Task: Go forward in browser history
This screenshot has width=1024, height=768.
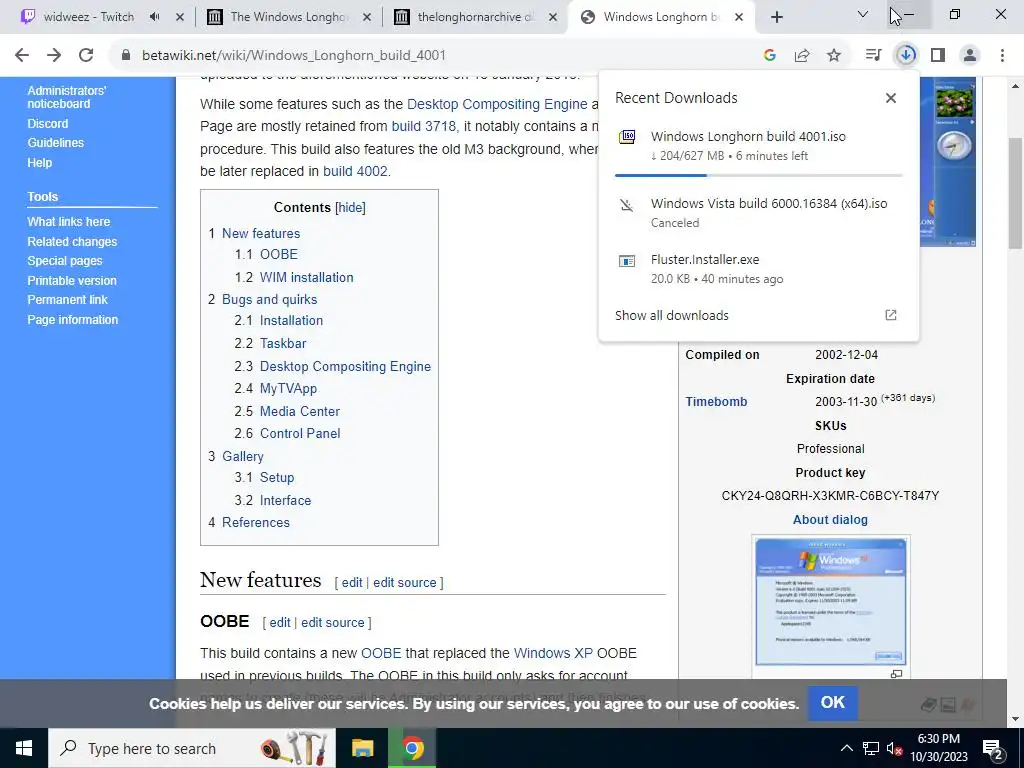Action: click(x=54, y=56)
